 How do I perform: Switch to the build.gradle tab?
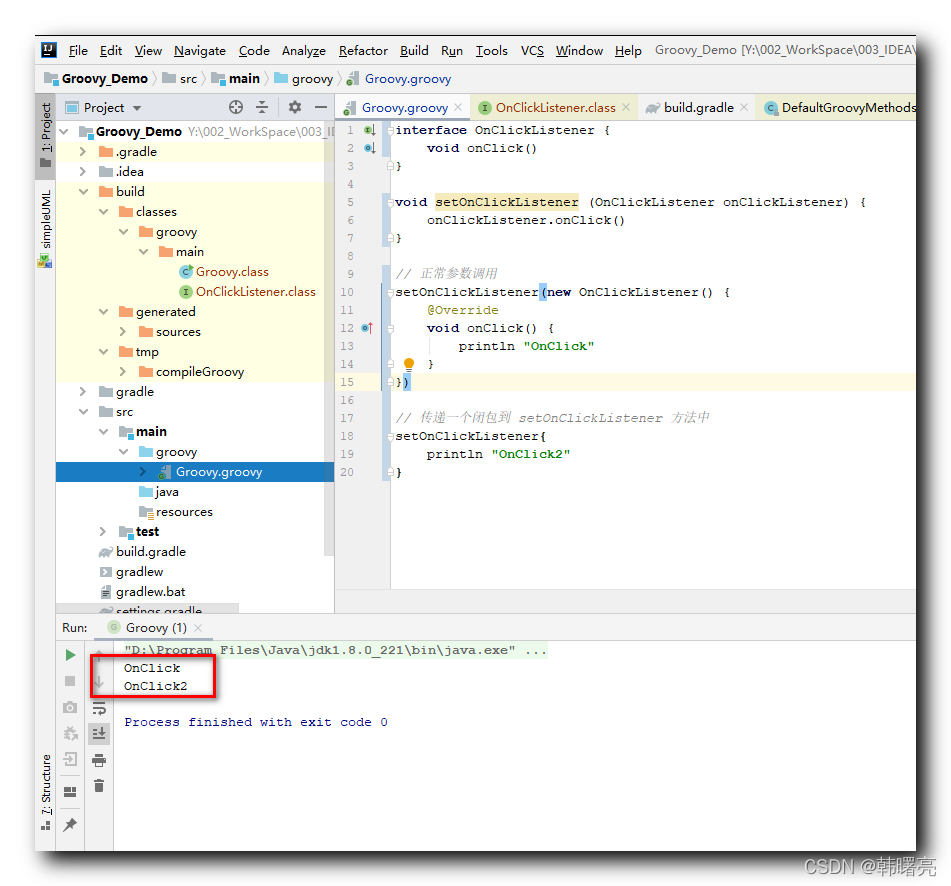tap(698, 108)
